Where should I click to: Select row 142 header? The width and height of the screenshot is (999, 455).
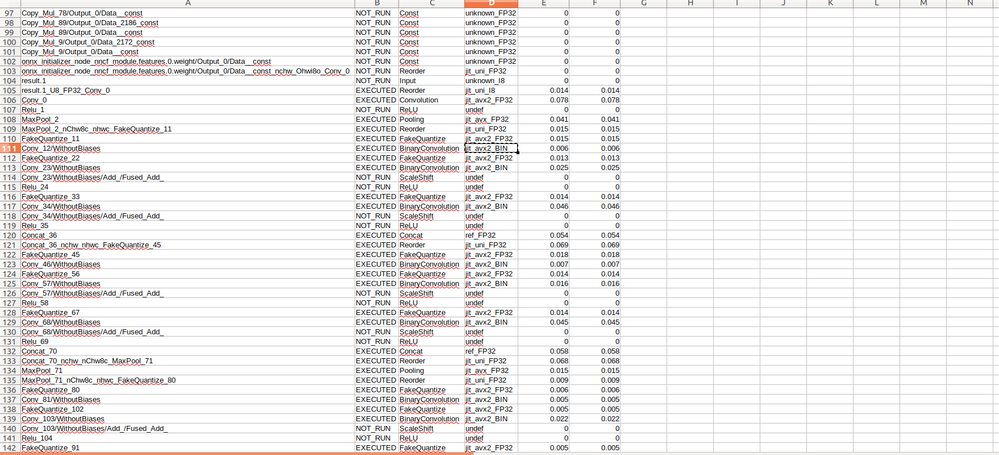10,448
